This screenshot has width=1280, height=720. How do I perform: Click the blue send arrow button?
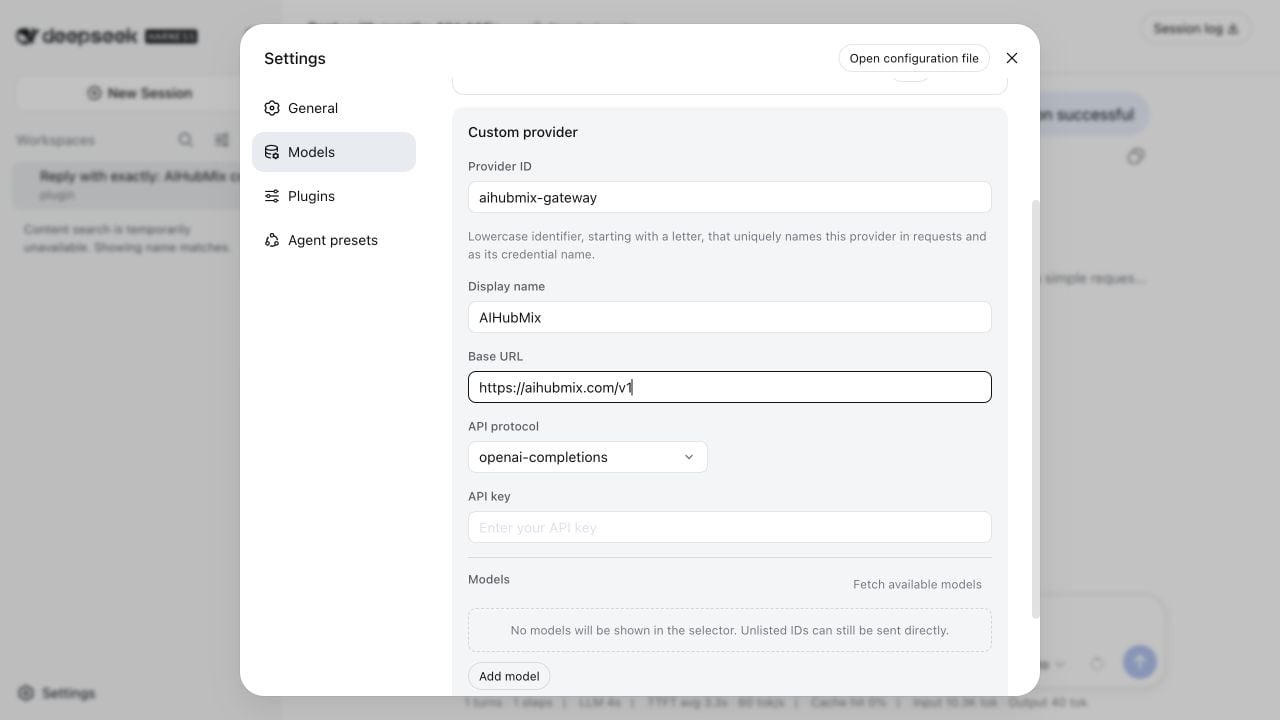pyautogui.click(x=1139, y=661)
